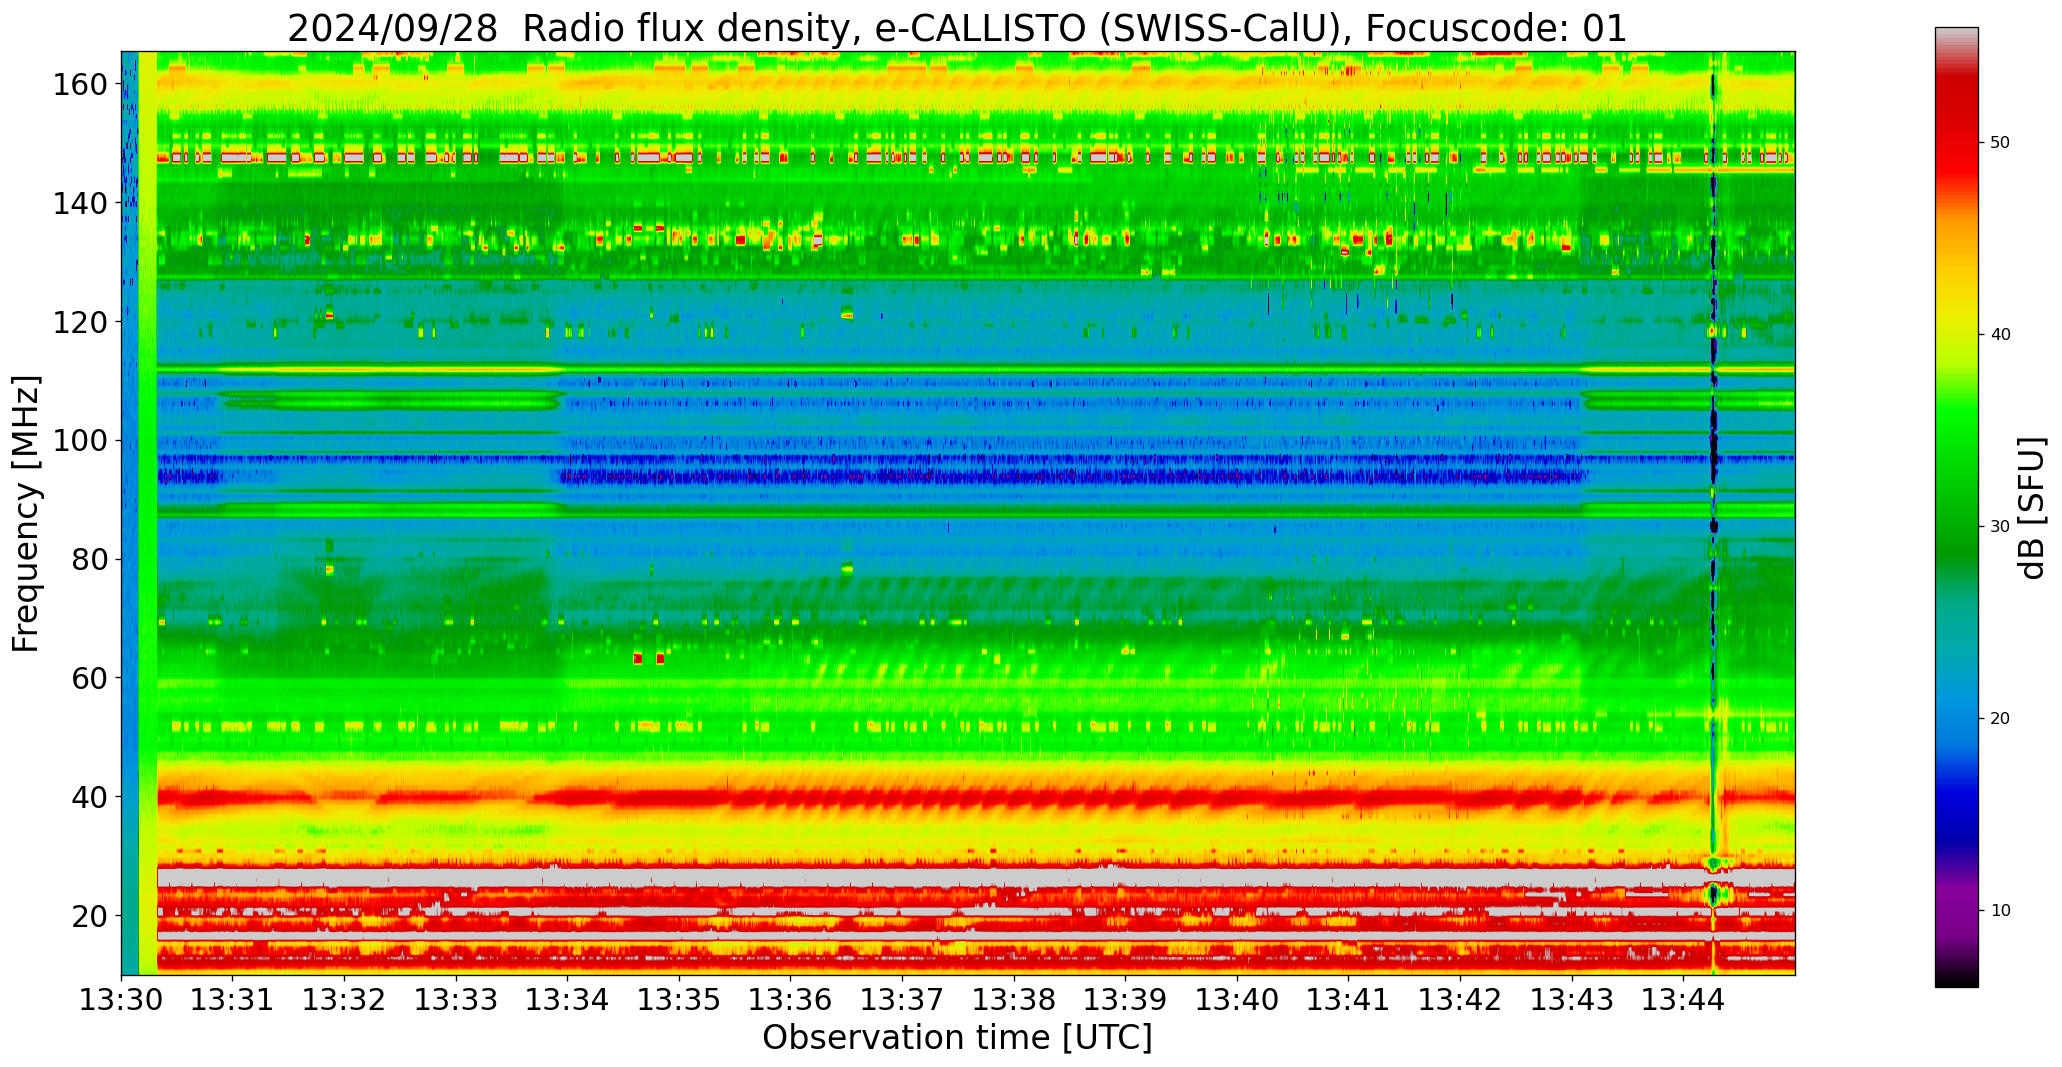Click the 13:41 time tick label
The width and height of the screenshot is (2062, 1067).
coord(1348,1001)
